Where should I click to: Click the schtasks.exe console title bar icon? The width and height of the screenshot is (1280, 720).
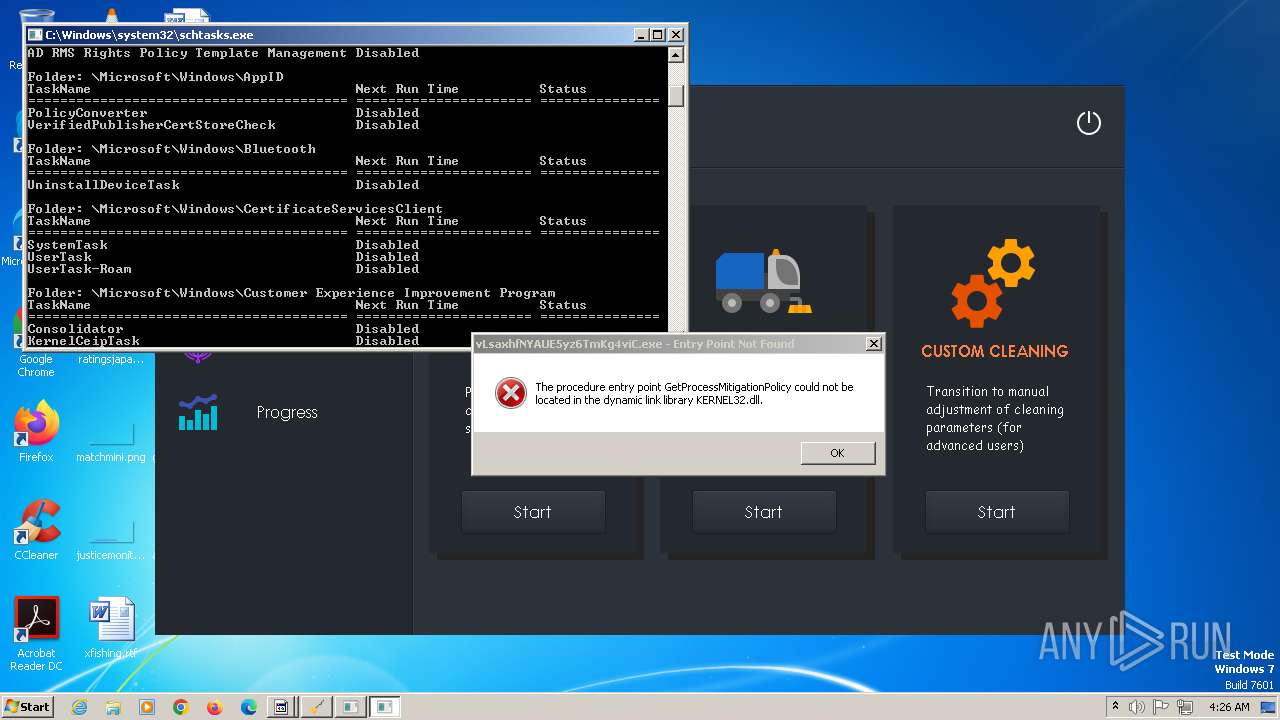point(36,34)
